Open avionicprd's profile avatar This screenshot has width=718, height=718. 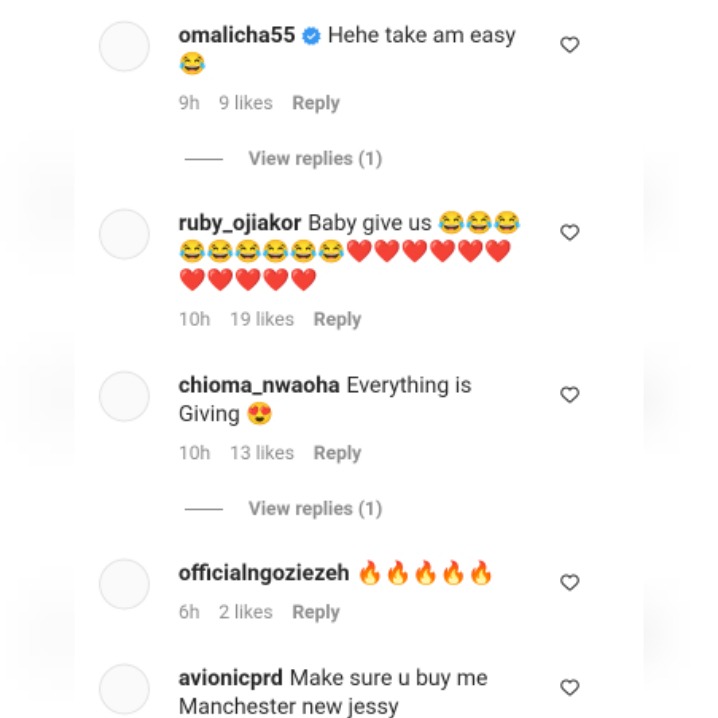coord(124,689)
